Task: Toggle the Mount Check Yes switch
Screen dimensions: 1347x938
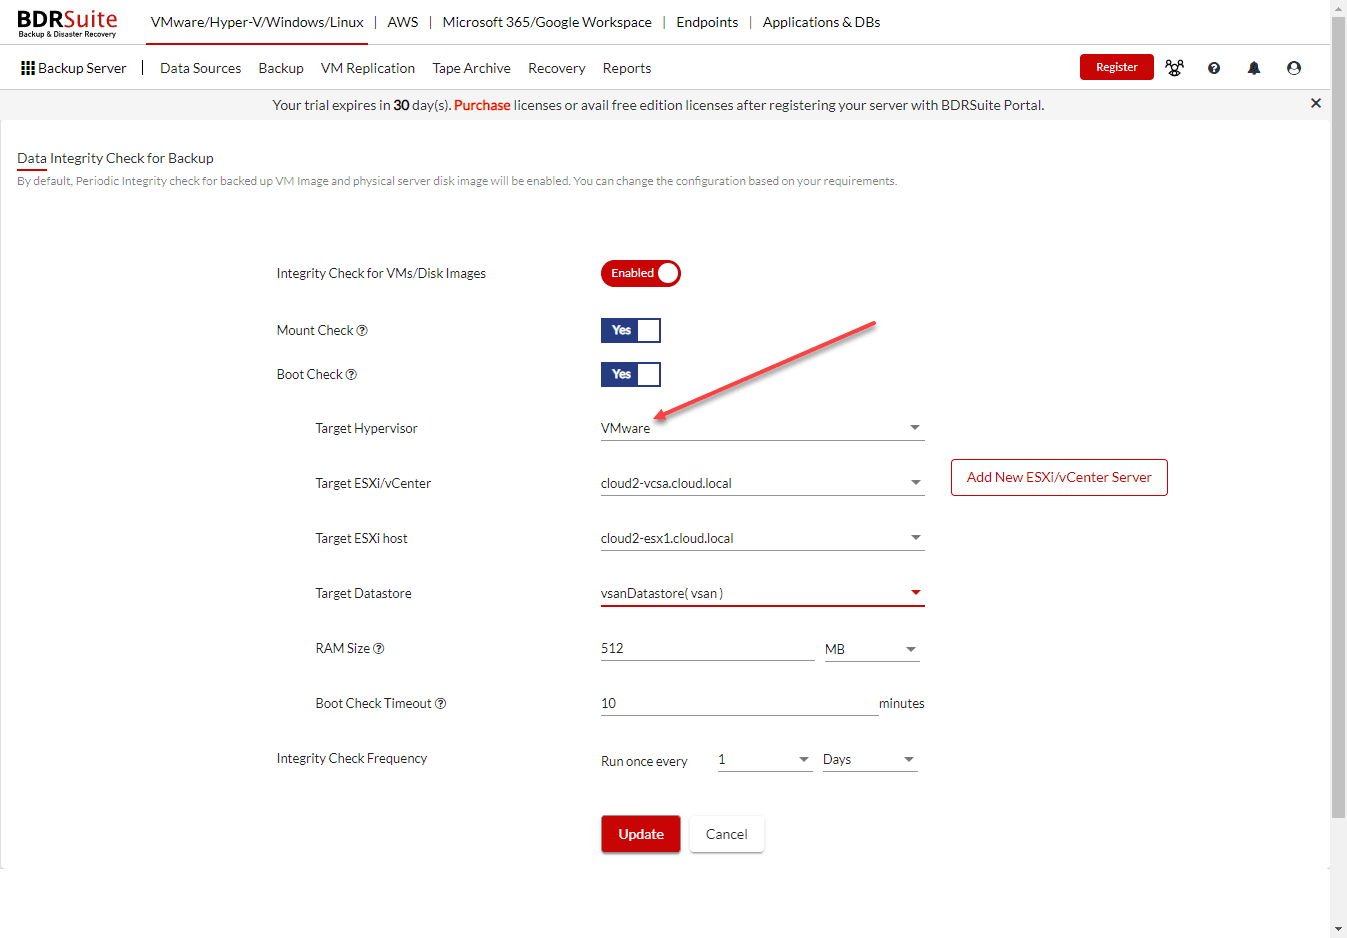Action: pyautogui.click(x=631, y=330)
